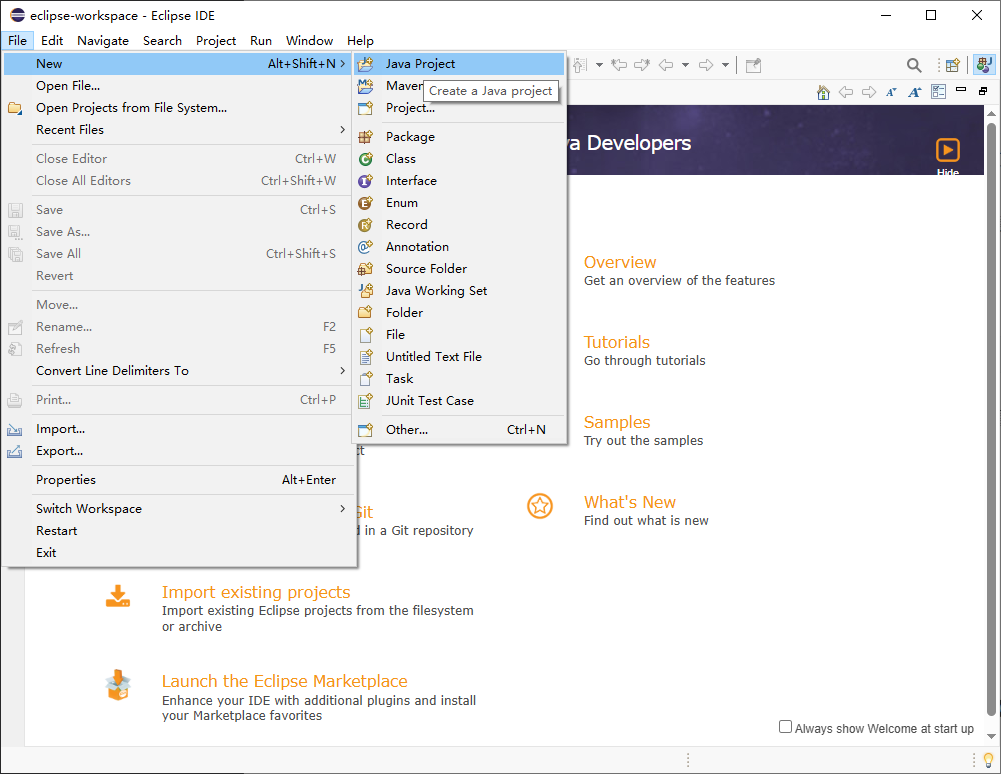Enable Always show Welcome at start up

pos(785,727)
